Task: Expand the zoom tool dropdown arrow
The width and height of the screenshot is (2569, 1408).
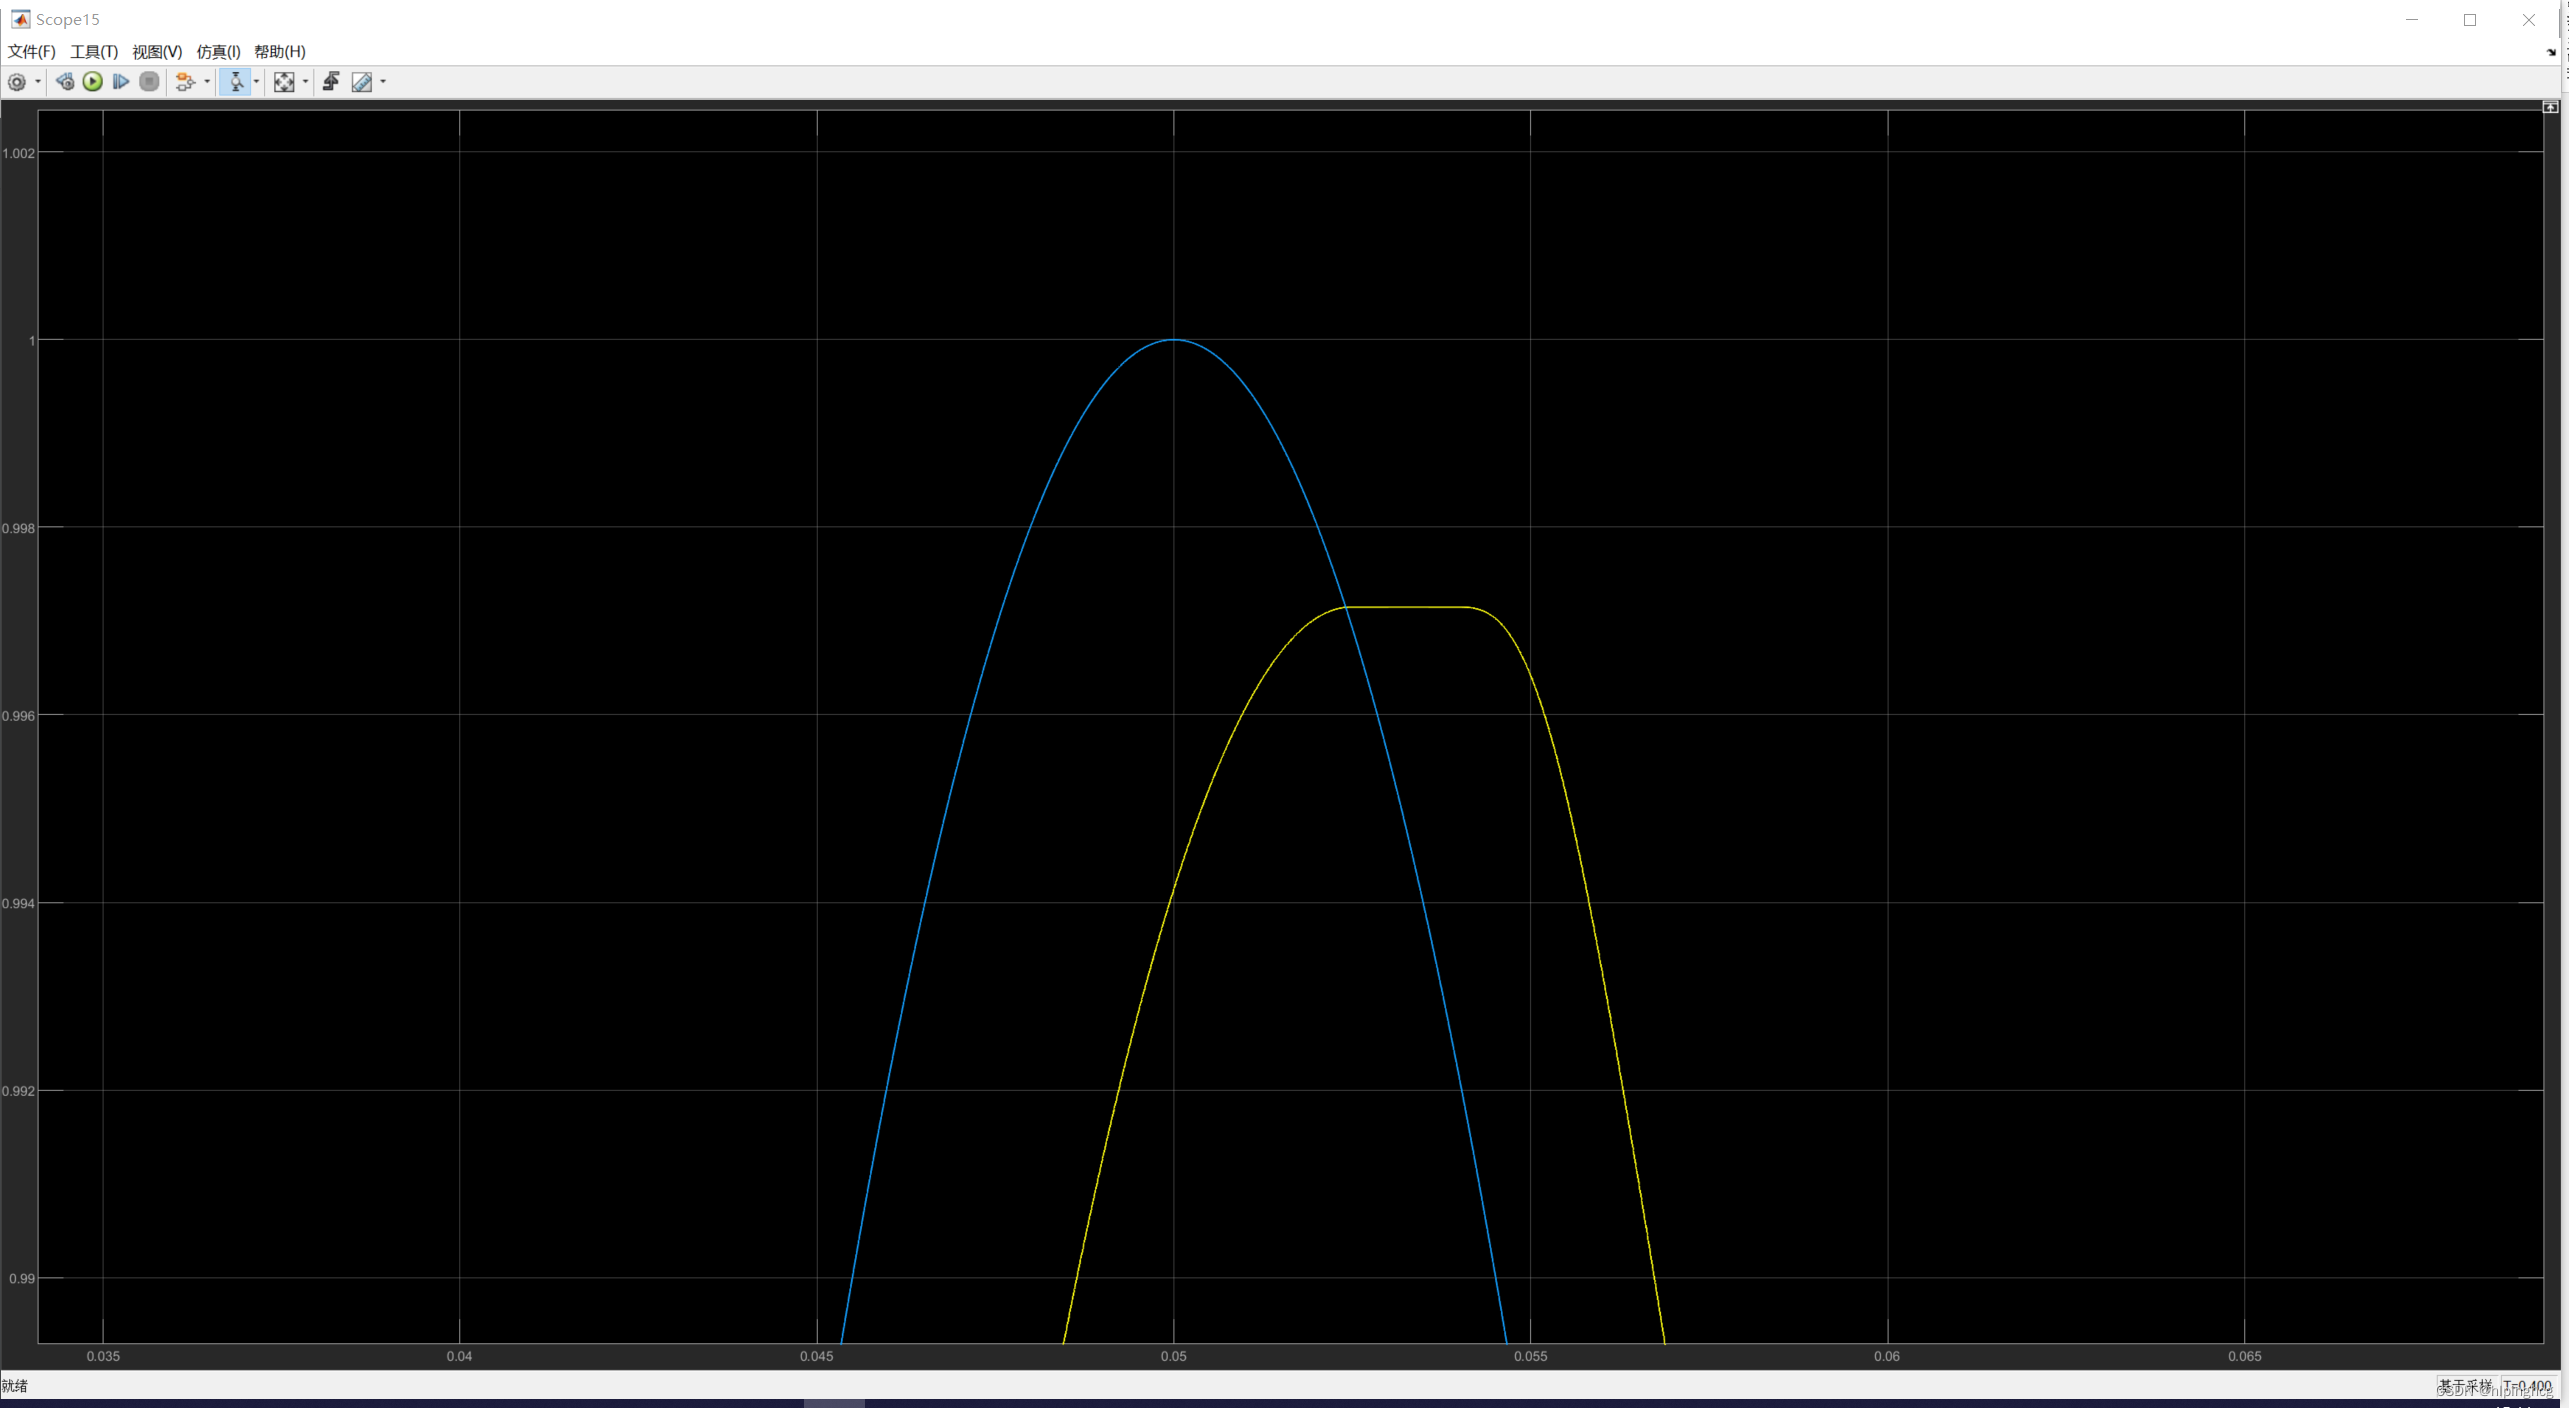Action: (x=256, y=82)
